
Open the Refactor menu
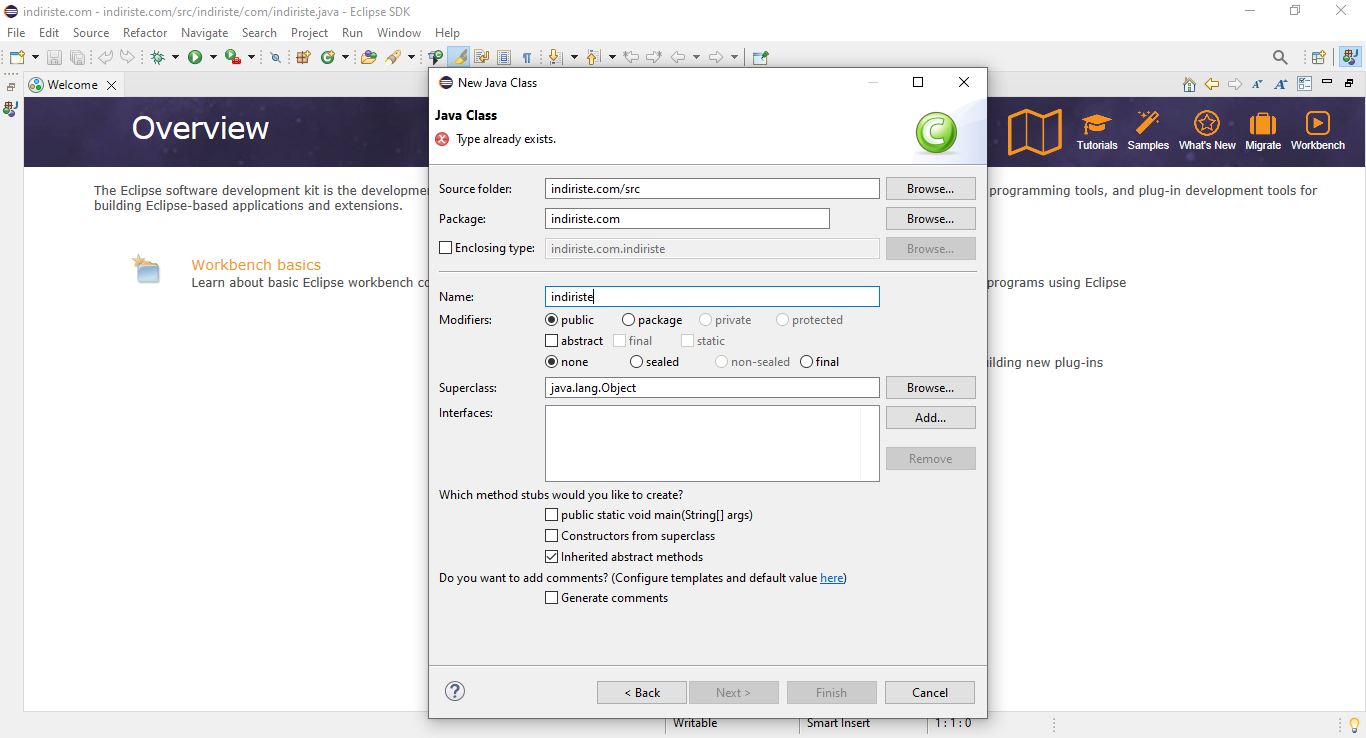[x=145, y=32]
